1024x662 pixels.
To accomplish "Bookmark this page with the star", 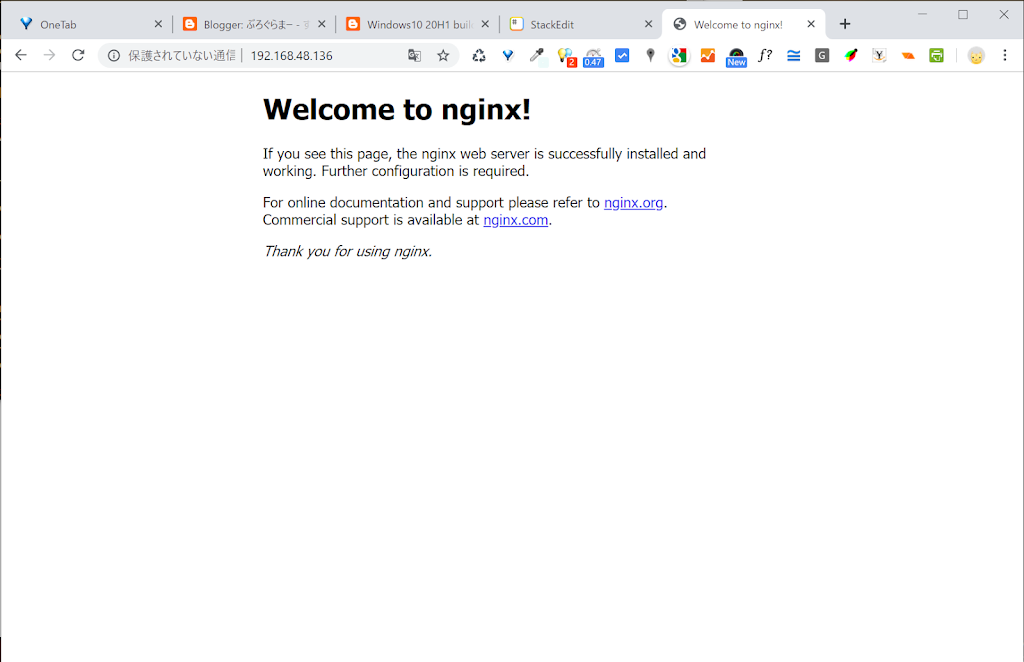I will pos(443,55).
